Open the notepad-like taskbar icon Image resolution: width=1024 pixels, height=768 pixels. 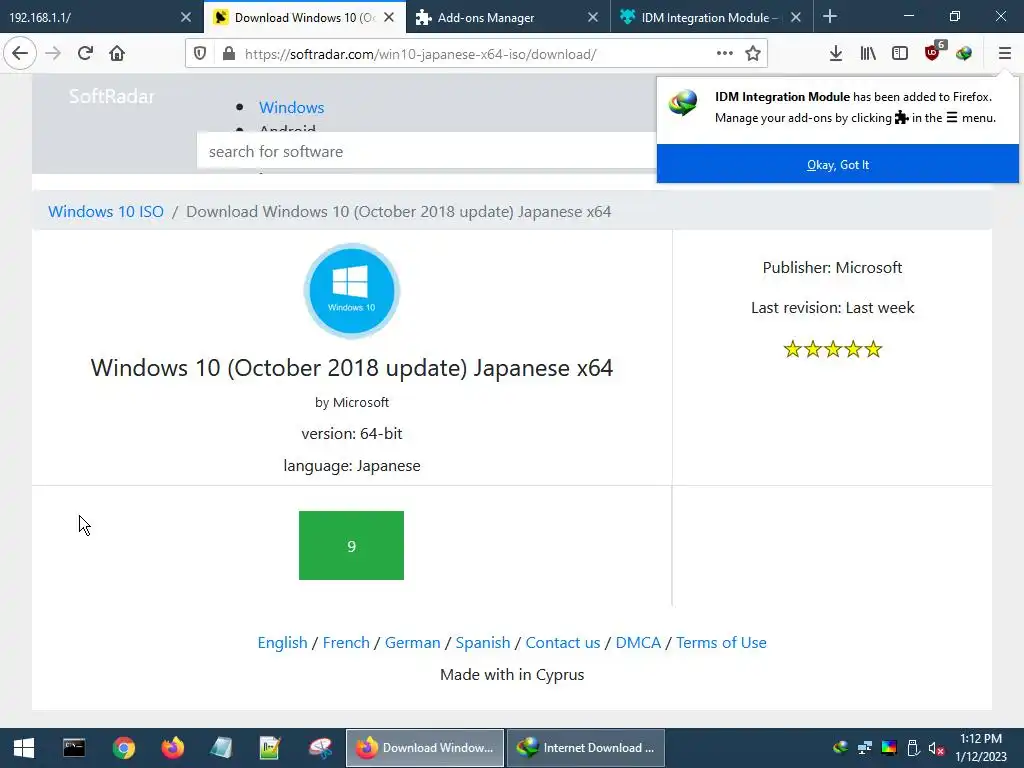pyautogui.click(x=221, y=748)
